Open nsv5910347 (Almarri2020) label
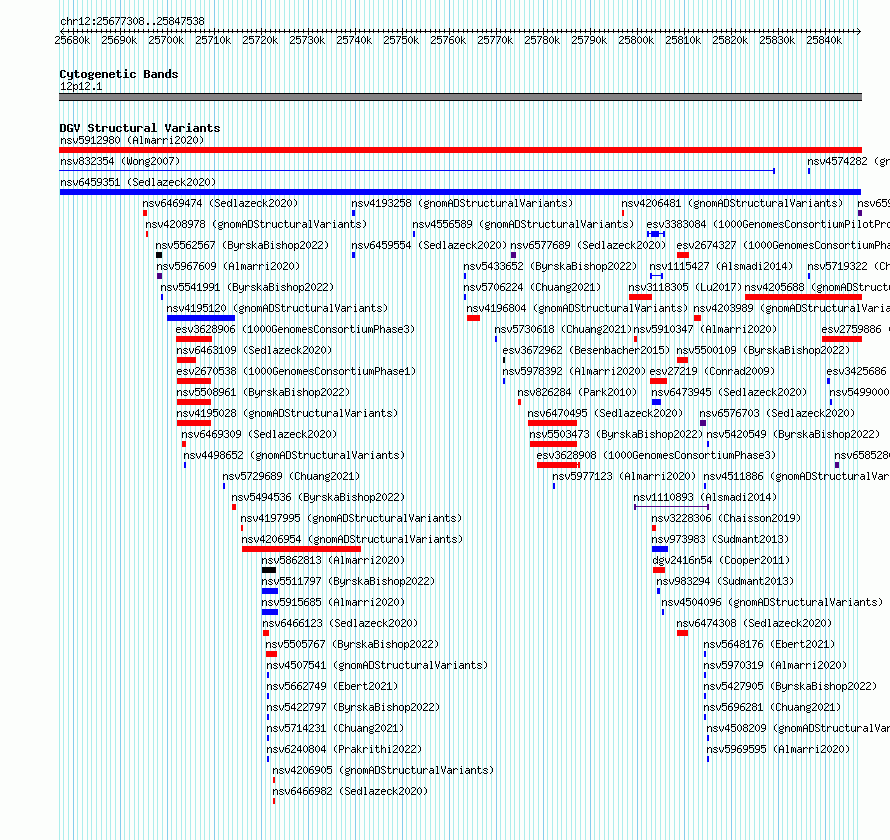The image size is (890, 840). [x=705, y=329]
